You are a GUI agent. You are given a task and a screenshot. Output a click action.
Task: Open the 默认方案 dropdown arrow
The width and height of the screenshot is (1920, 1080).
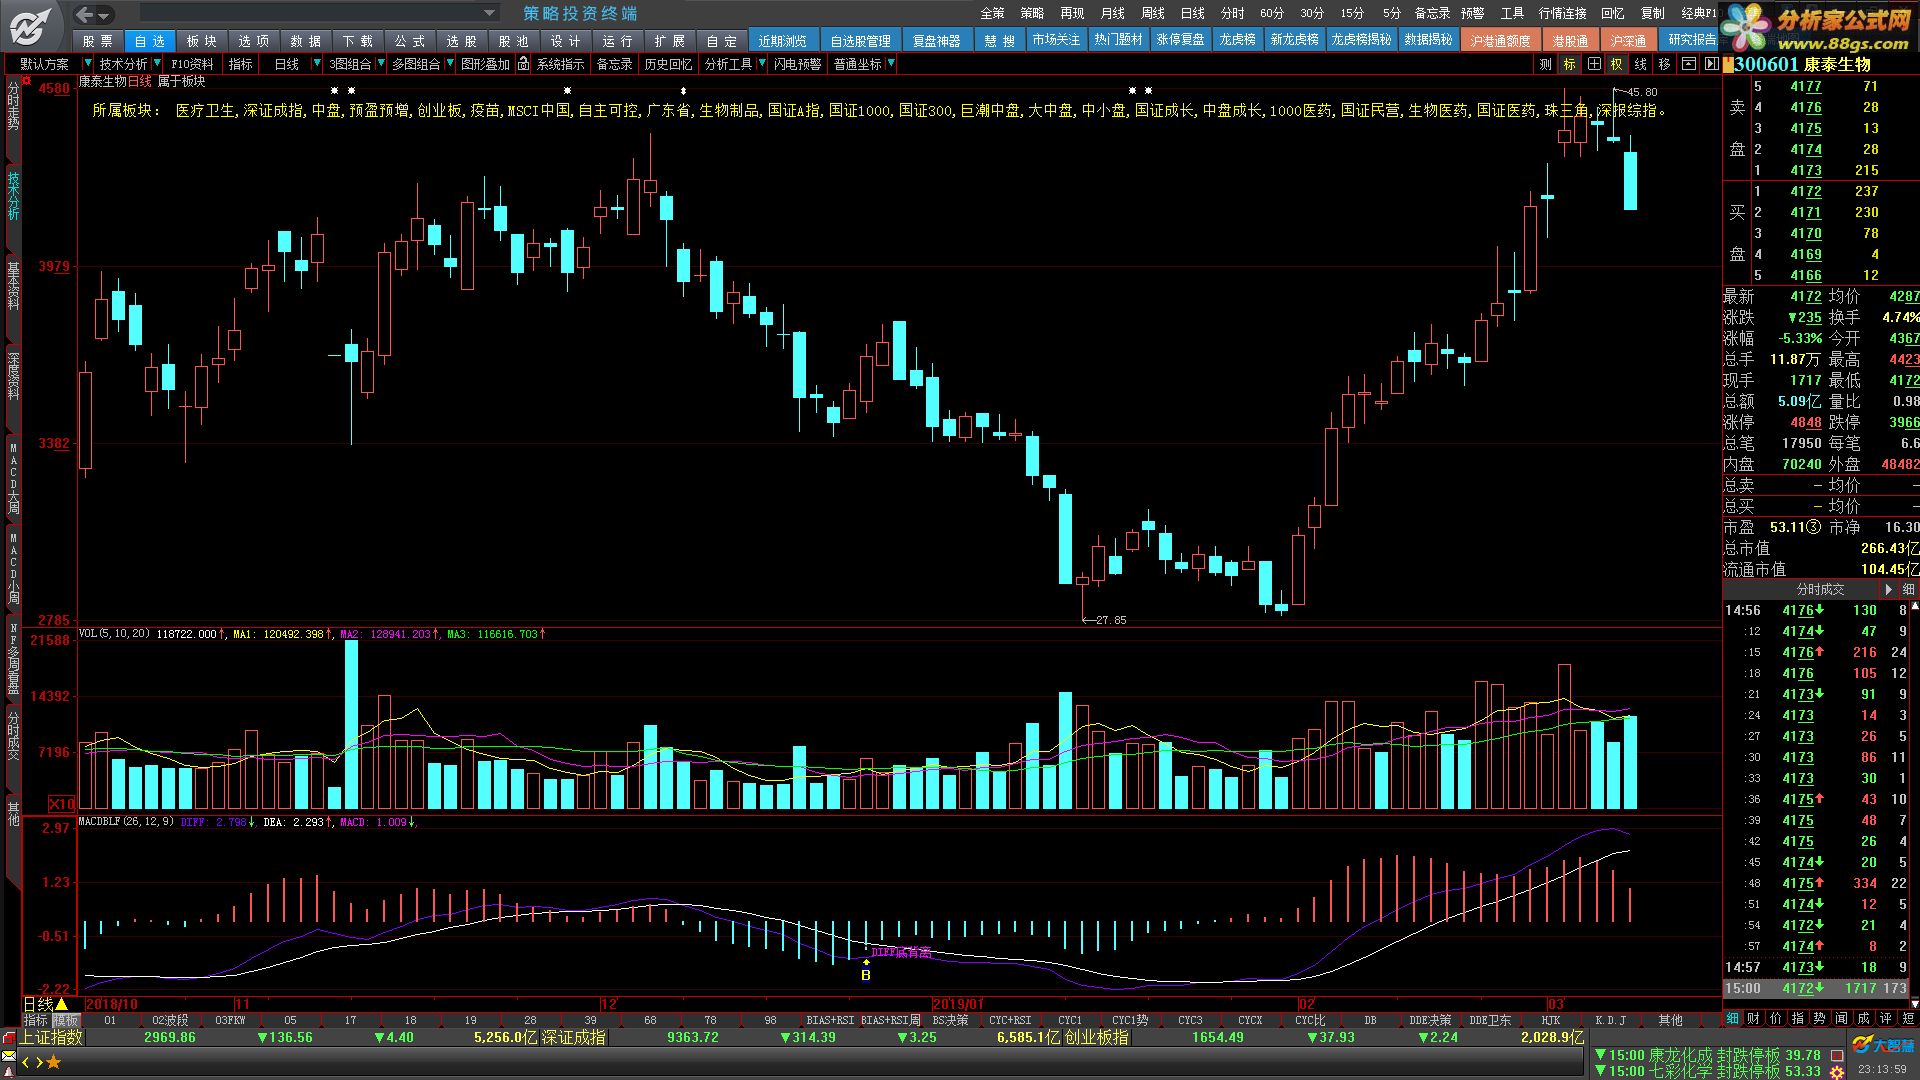(87, 64)
